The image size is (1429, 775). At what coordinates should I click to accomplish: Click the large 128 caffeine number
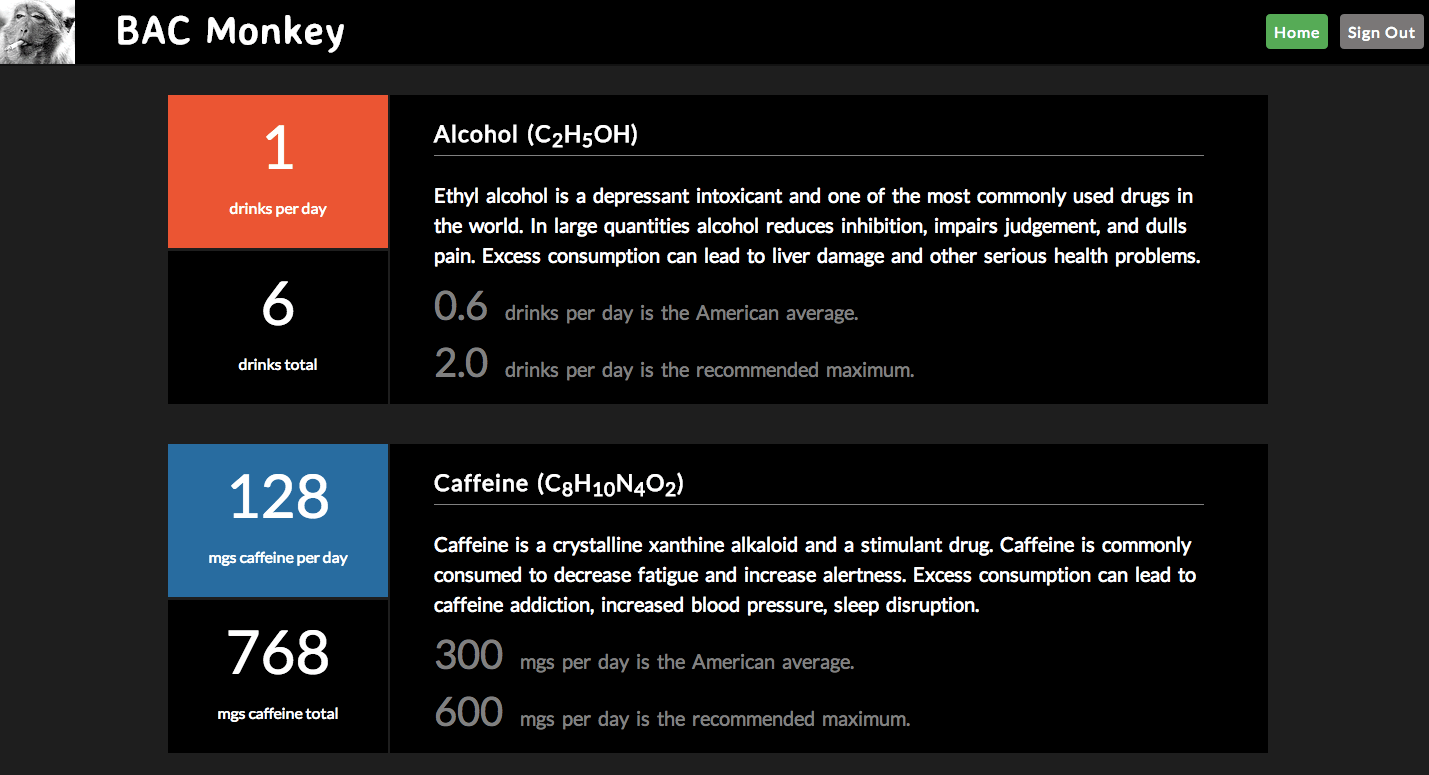278,497
